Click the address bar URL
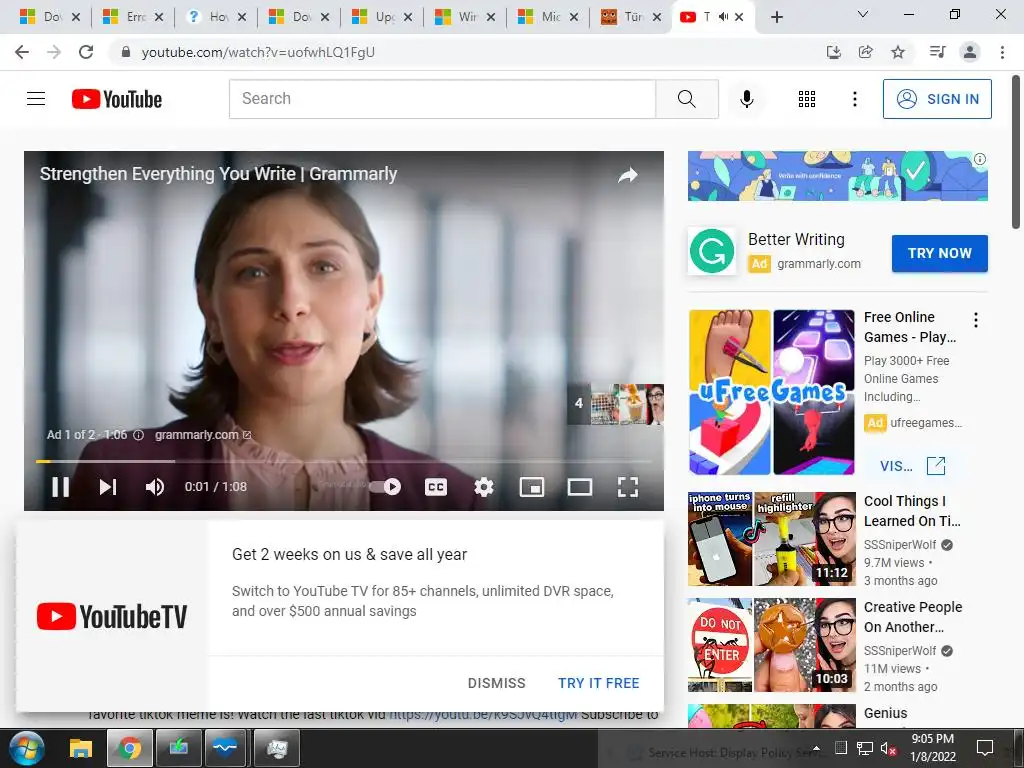Viewport: 1024px width, 768px height. (x=258, y=52)
